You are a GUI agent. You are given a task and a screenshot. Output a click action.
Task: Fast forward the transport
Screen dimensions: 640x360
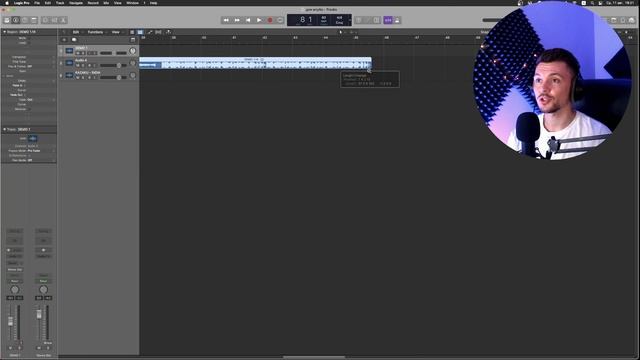(237, 20)
